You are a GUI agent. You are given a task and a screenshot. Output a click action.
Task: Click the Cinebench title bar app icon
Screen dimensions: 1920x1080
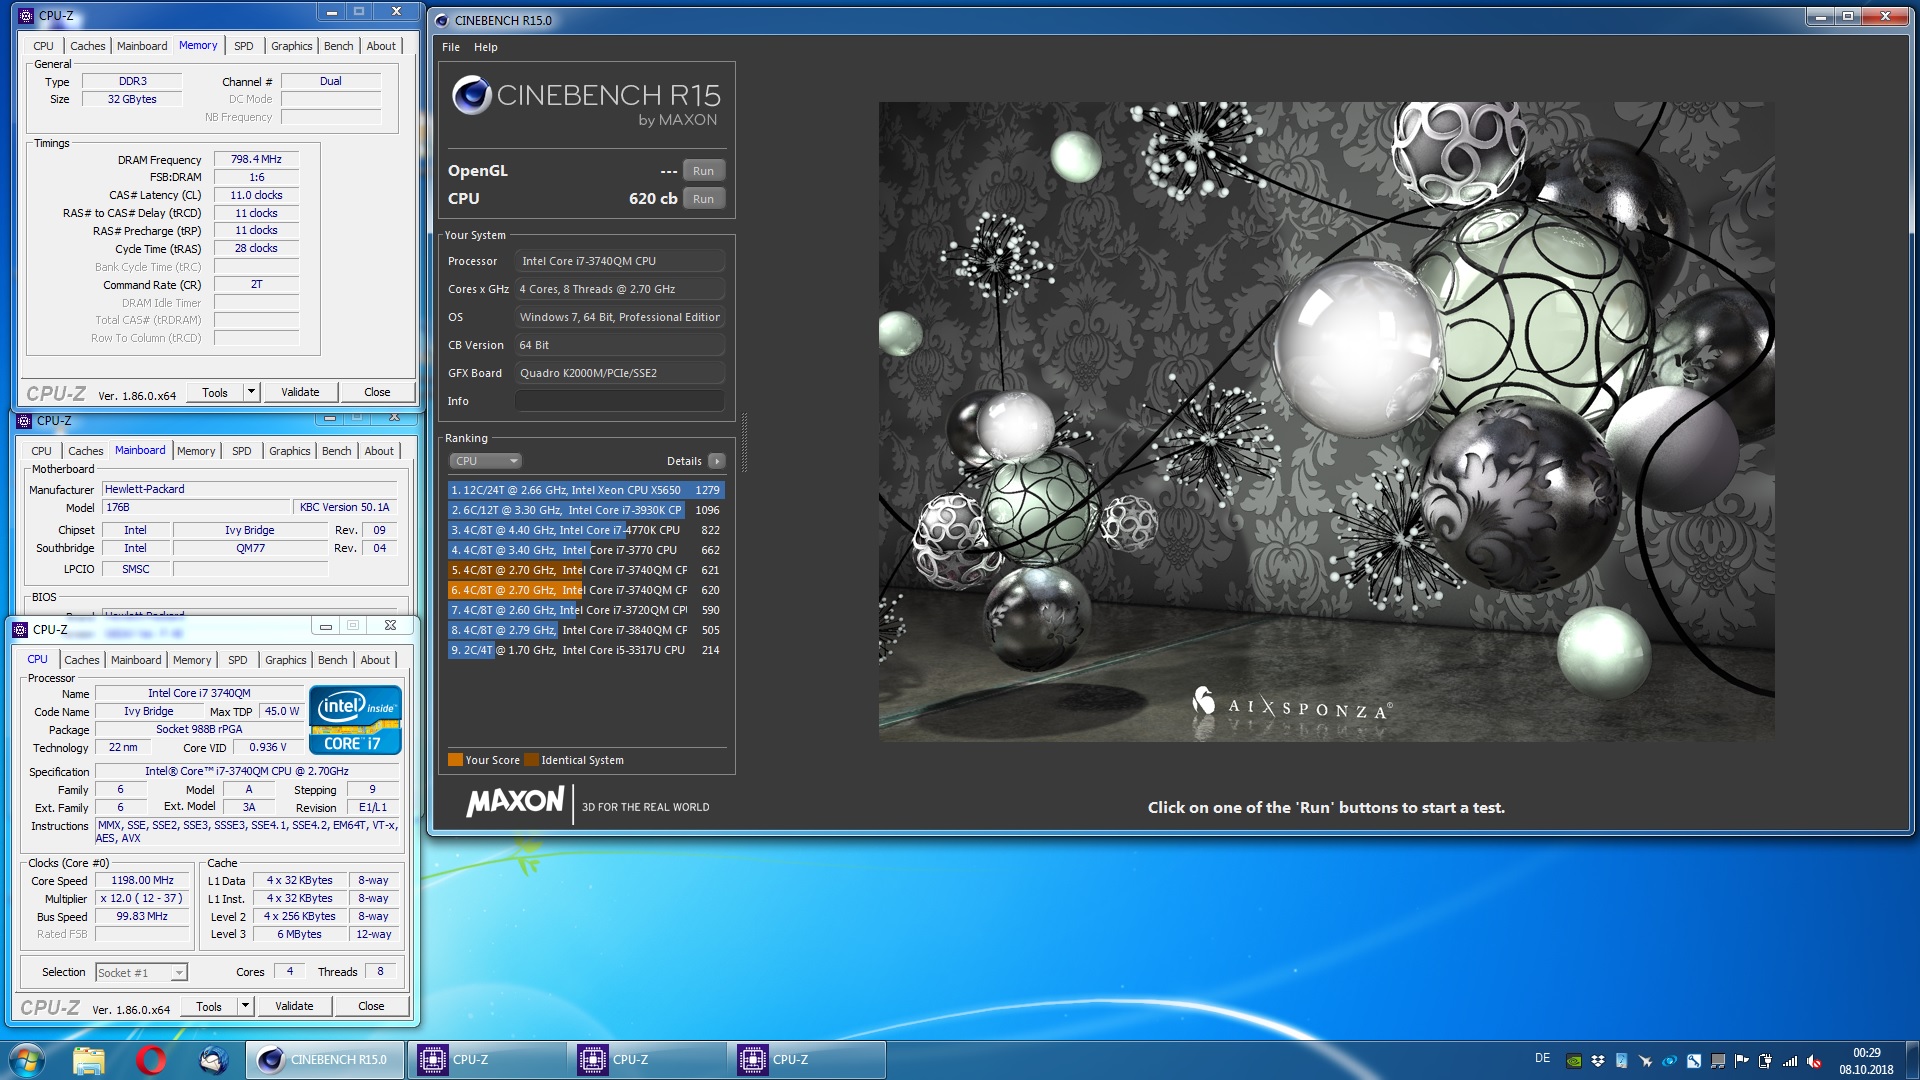click(442, 20)
